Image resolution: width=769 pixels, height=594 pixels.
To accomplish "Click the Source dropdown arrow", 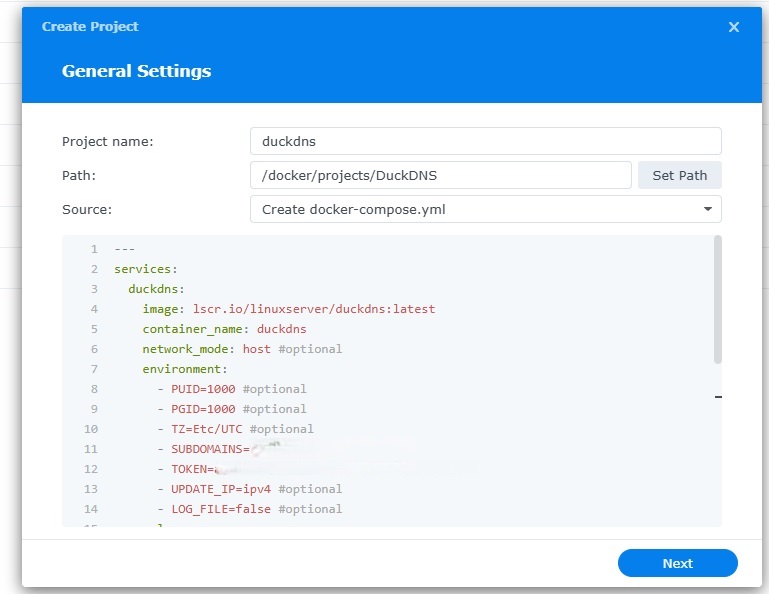I will (x=707, y=209).
